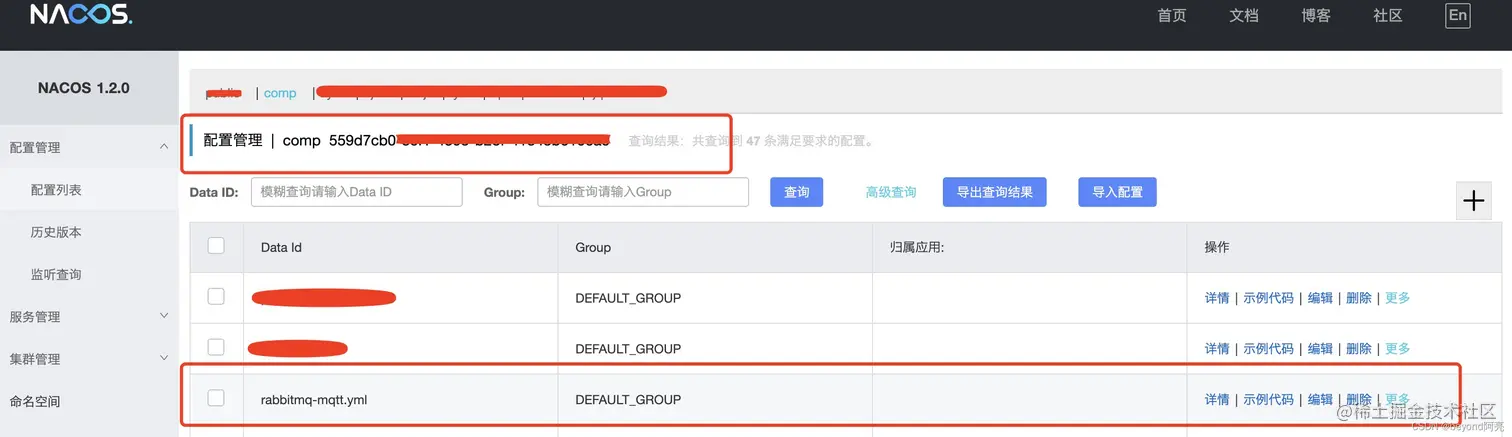Open 文档 in top navigation
Image resolution: width=1512 pixels, height=437 pixels.
[1244, 15]
